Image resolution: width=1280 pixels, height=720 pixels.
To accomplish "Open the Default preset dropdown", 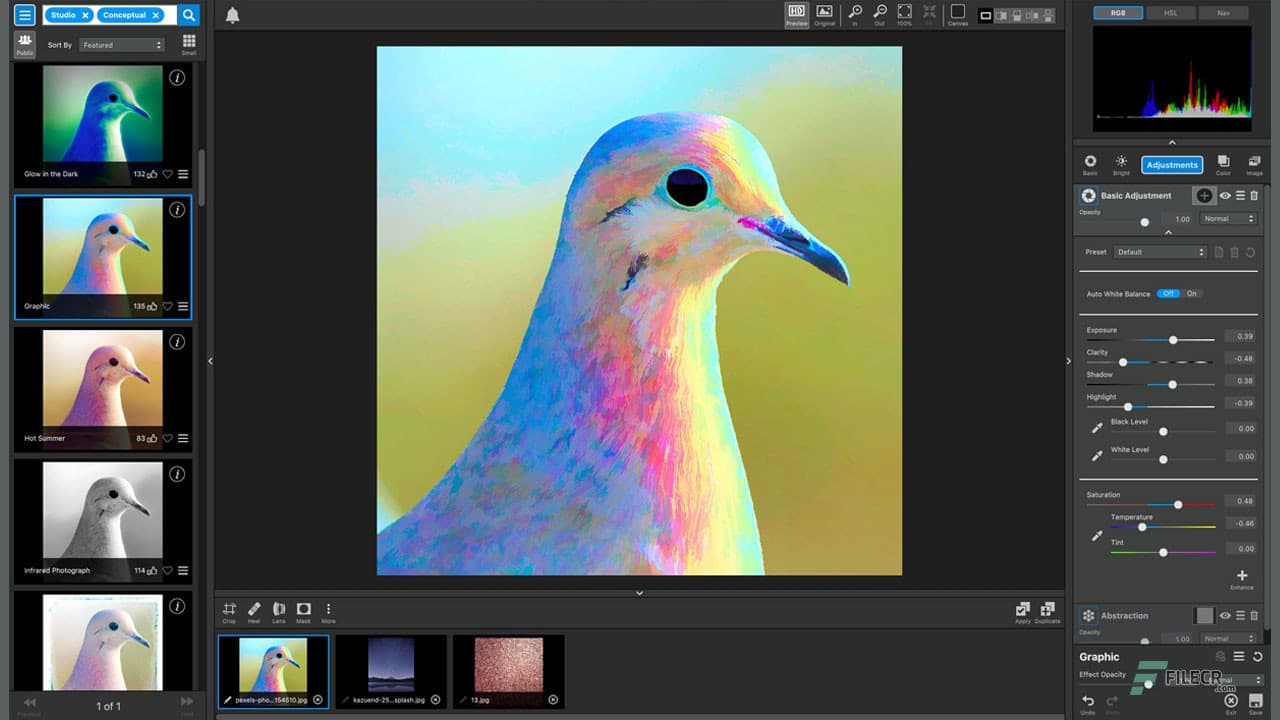I will [1159, 252].
